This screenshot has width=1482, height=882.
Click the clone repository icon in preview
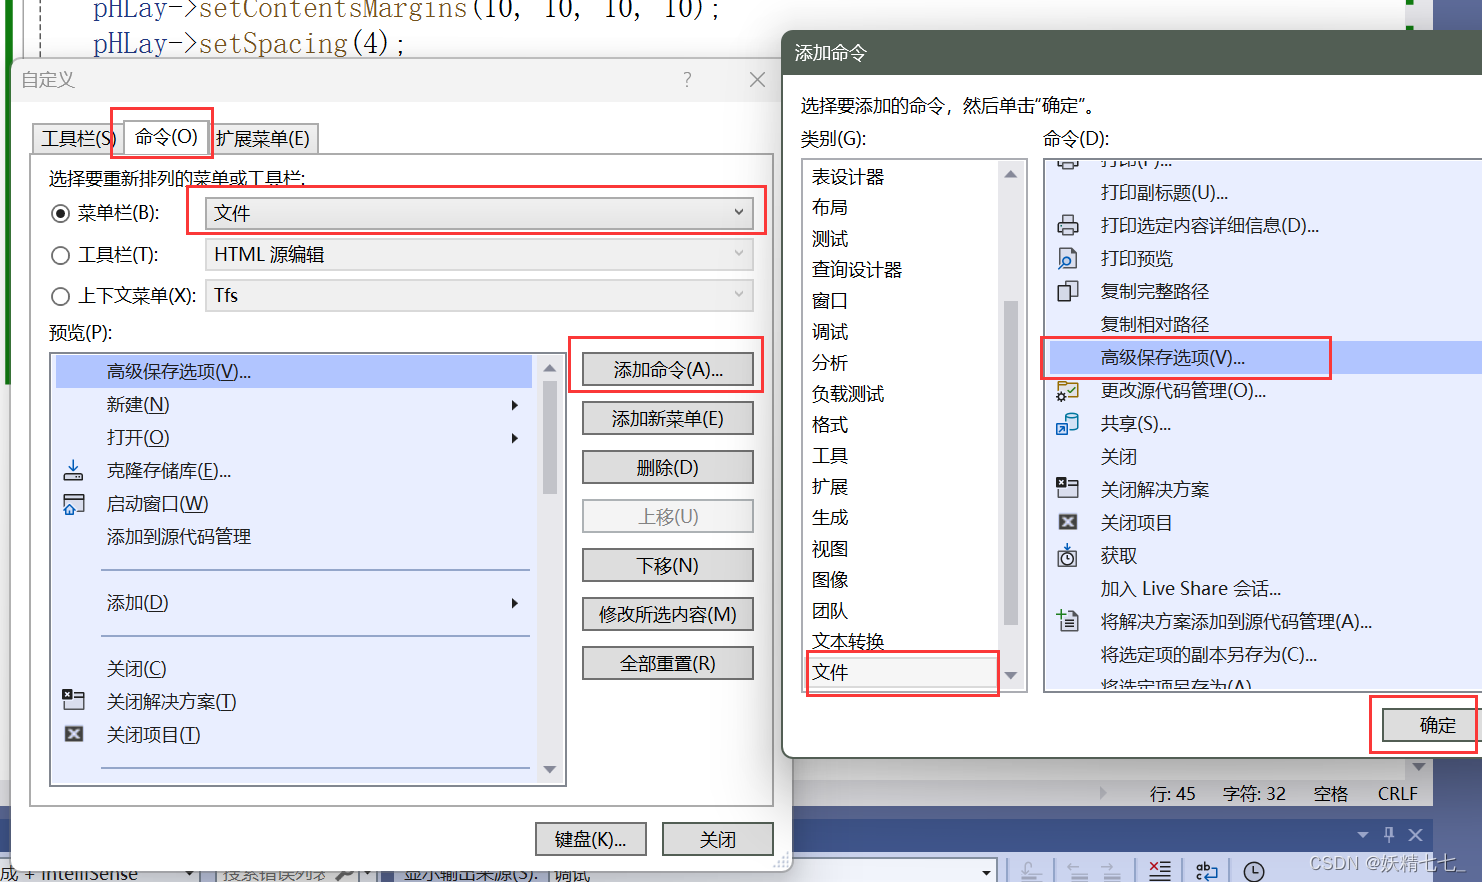(74, 470)
